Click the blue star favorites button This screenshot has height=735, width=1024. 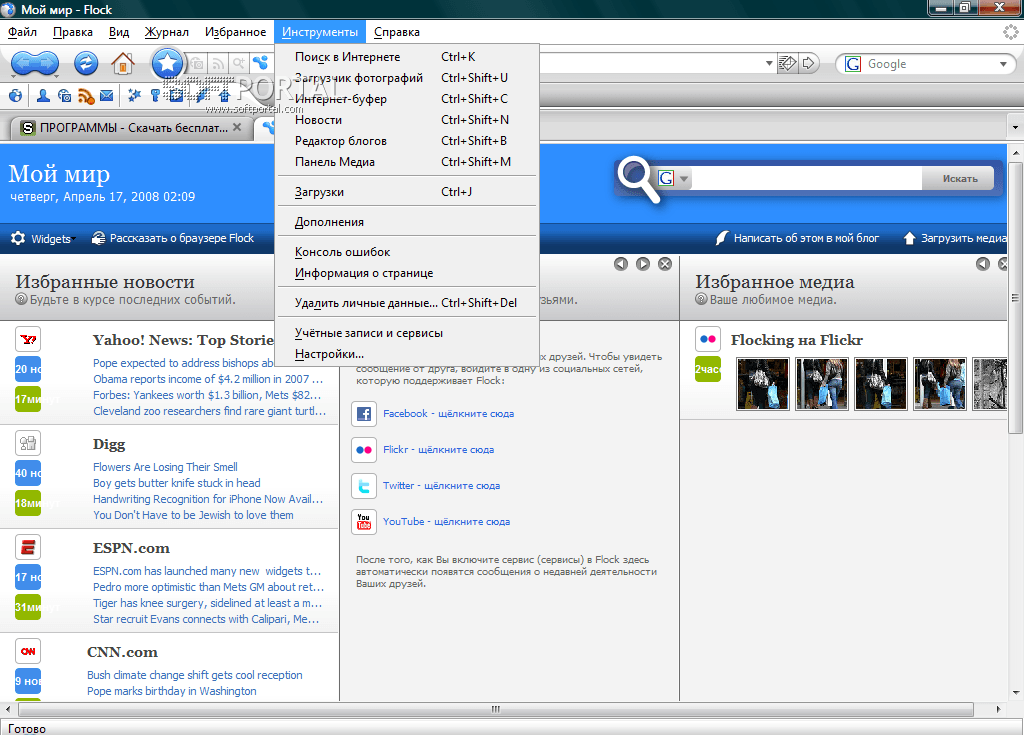167,63
